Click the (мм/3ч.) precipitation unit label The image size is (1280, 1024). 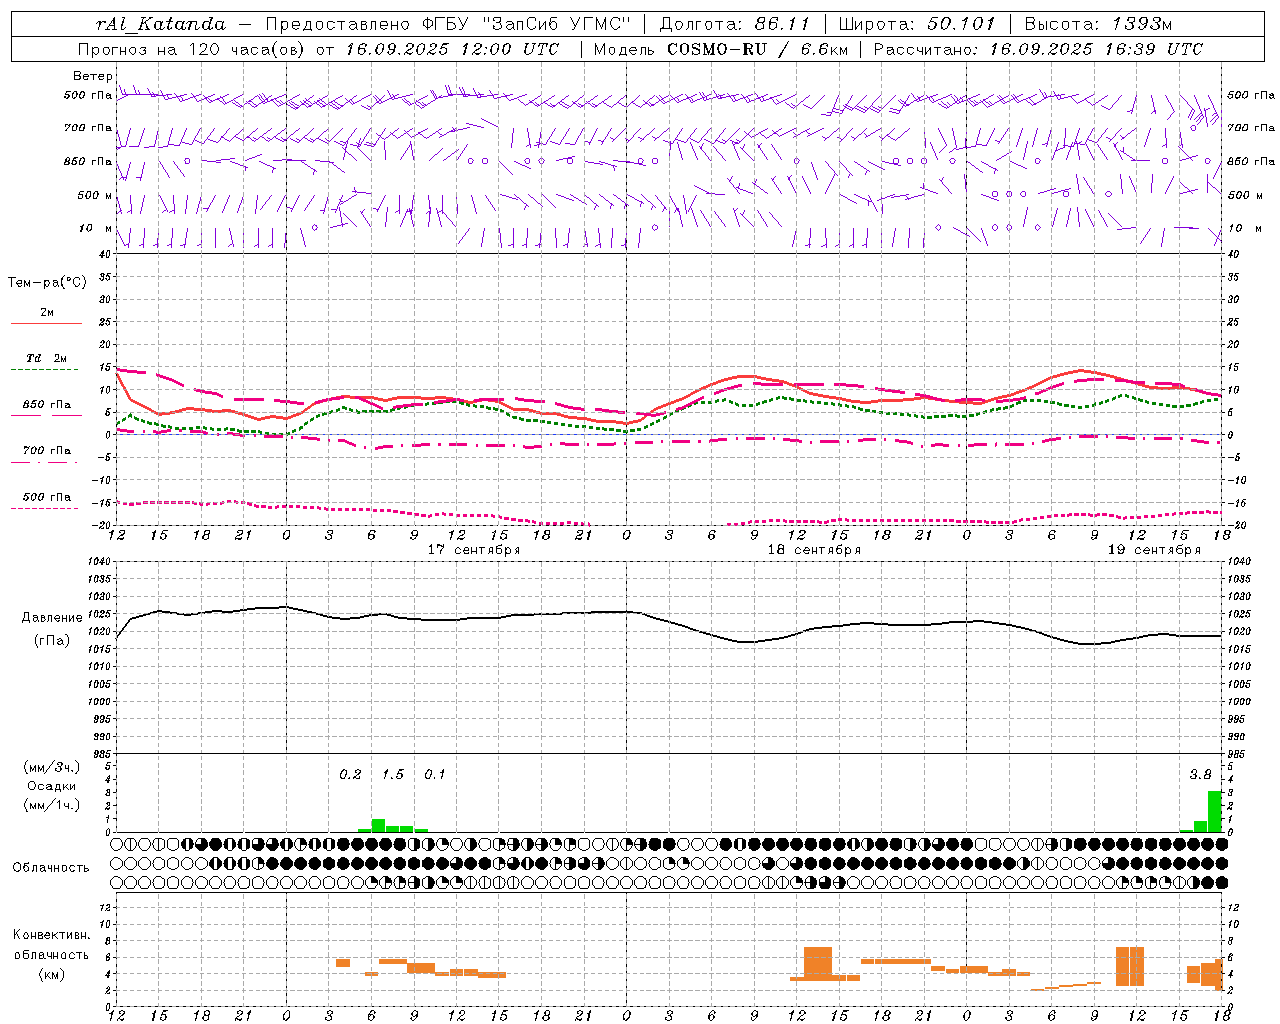pos(51,767)
